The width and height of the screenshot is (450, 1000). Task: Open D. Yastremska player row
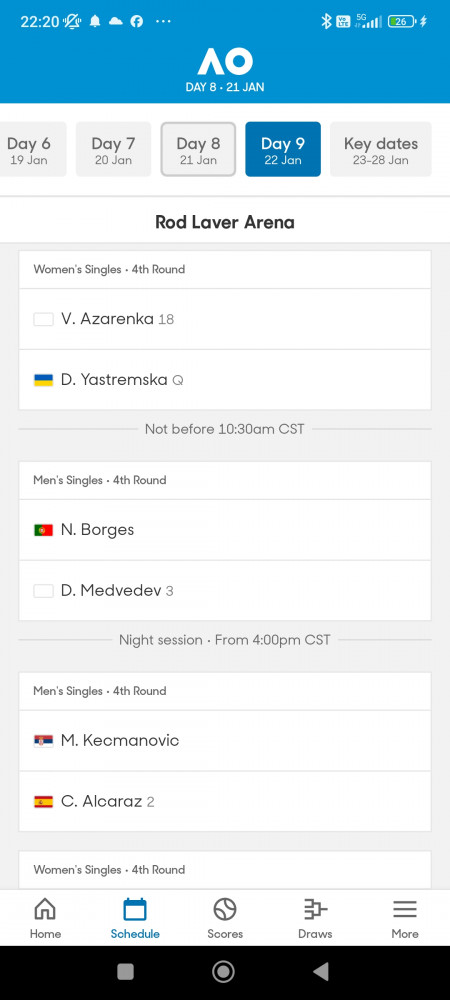click(225, 380)
